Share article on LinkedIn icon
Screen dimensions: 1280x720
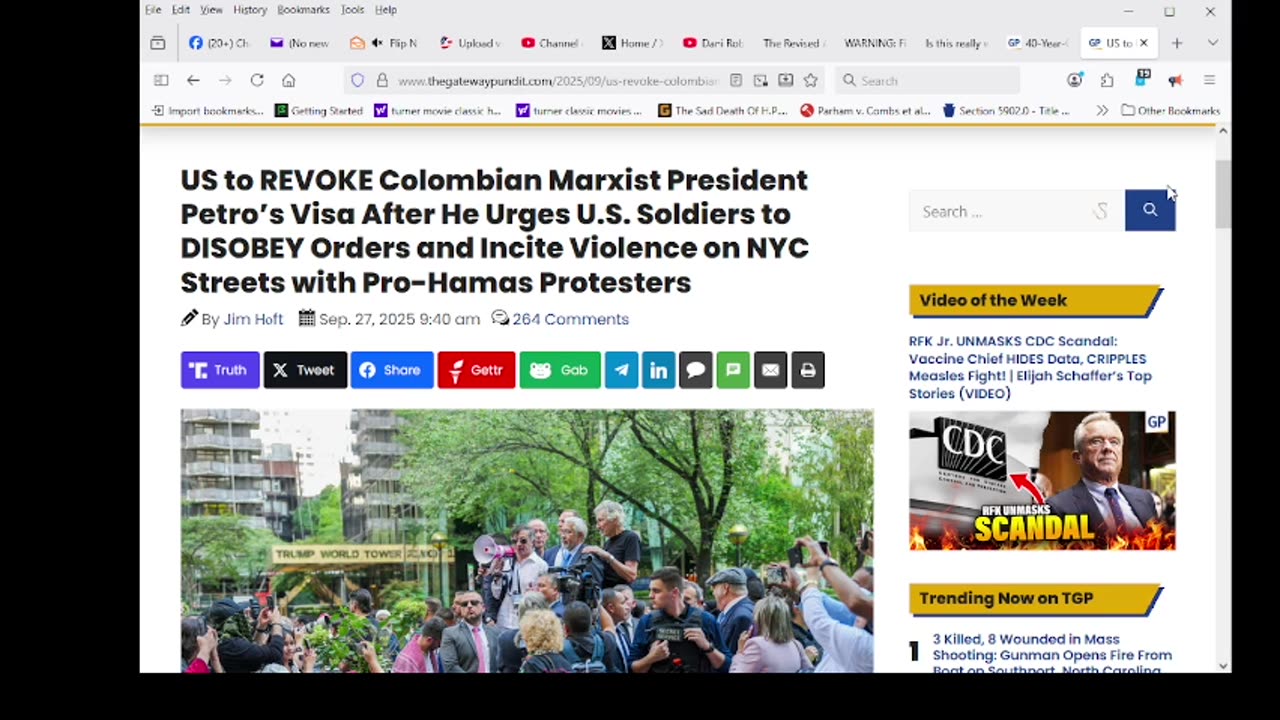coord(658,370)
